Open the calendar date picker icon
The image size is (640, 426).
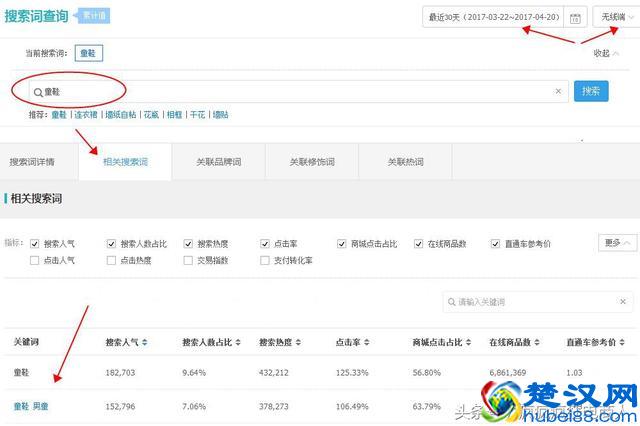click(575, 18)
